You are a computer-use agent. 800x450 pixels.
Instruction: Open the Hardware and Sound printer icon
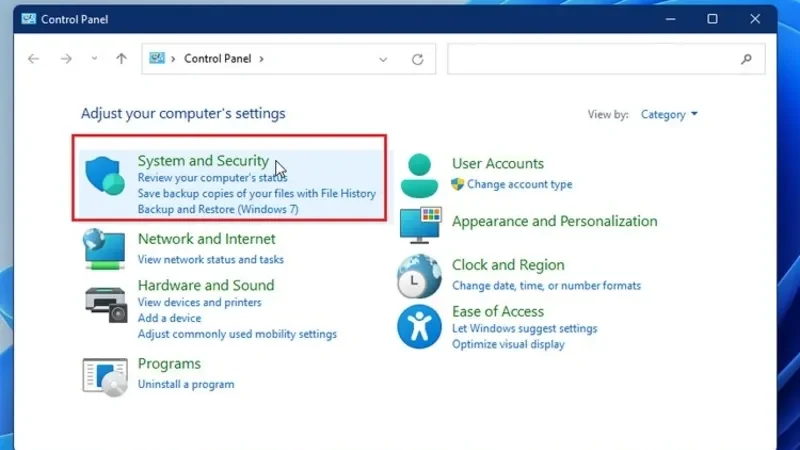[x=106, y=305]
